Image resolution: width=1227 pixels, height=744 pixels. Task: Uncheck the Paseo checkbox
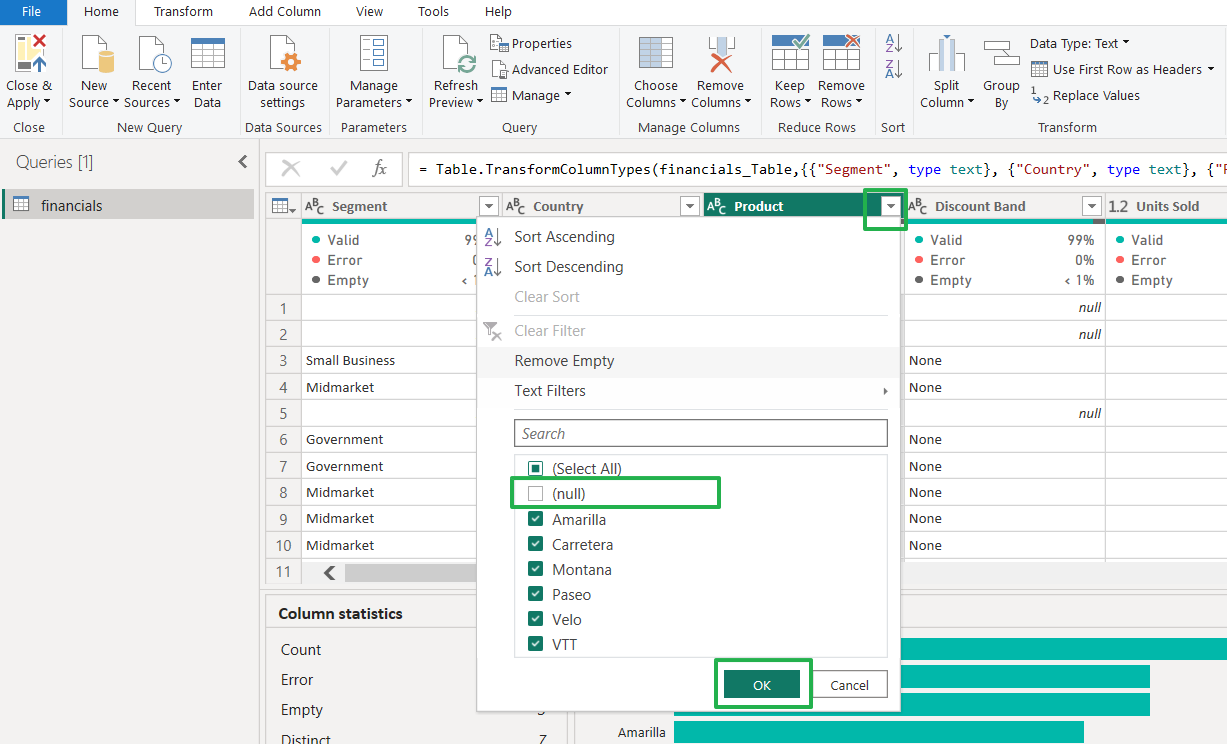click(536, 594)
